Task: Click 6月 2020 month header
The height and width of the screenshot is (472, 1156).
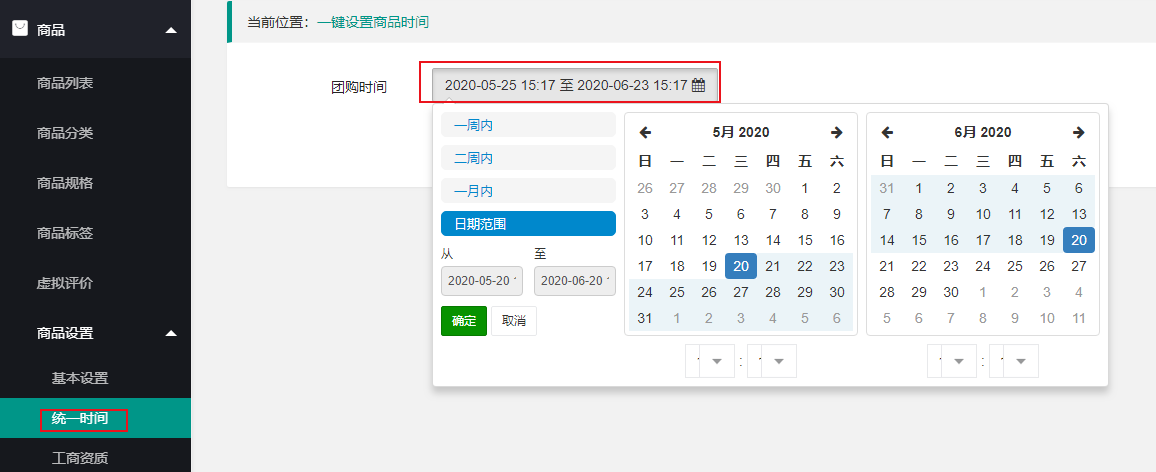Action: pyautogui.click(x=983, y=133)
